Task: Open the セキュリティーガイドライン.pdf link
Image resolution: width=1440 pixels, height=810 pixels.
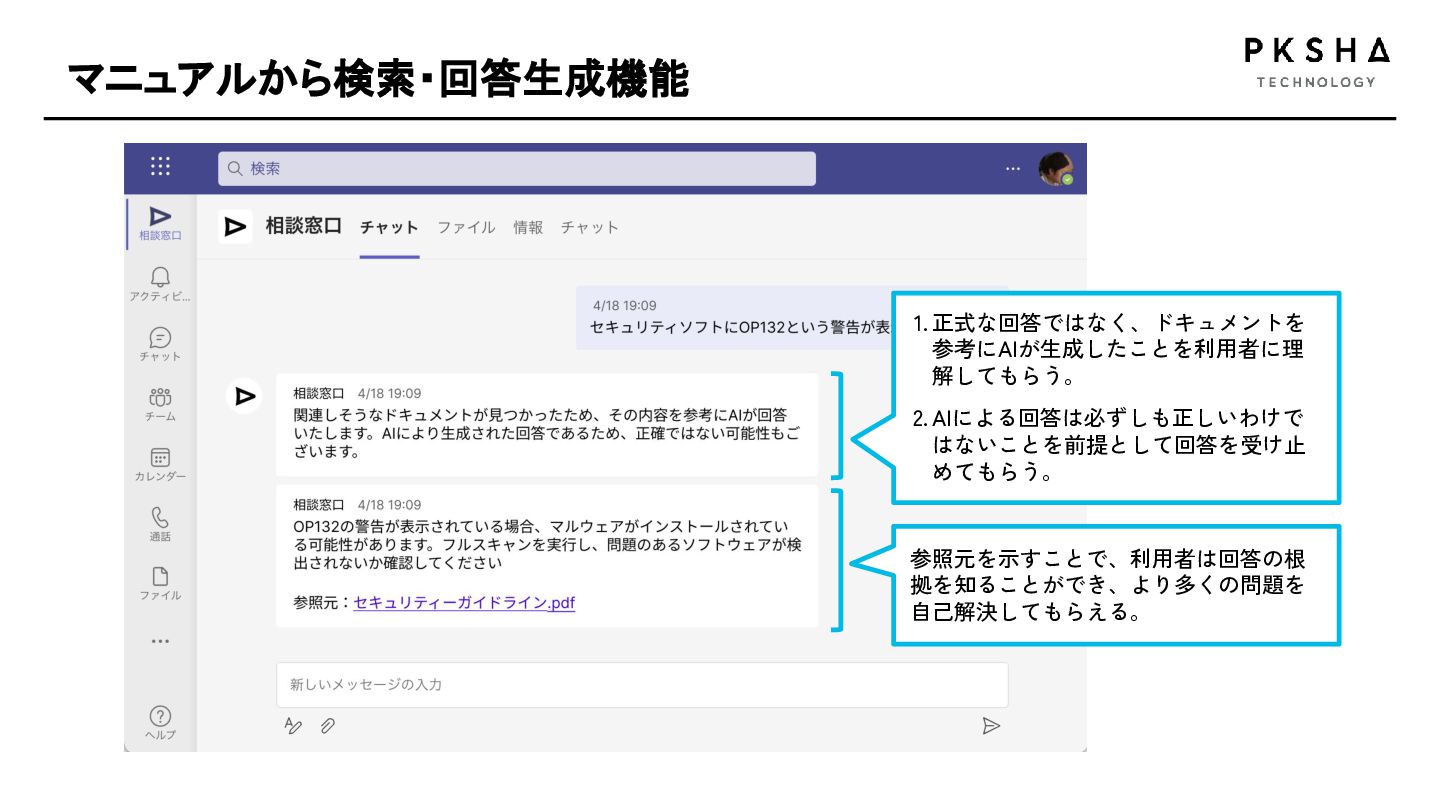Action: 464,603
